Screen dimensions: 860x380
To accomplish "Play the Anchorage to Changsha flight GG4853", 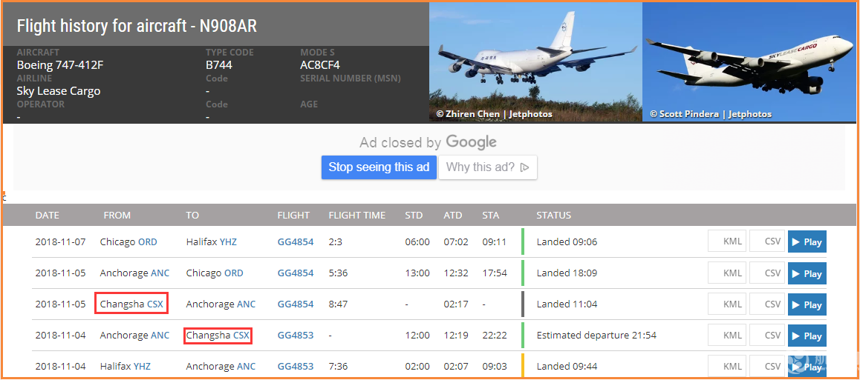I will click(x=807, y=336).
